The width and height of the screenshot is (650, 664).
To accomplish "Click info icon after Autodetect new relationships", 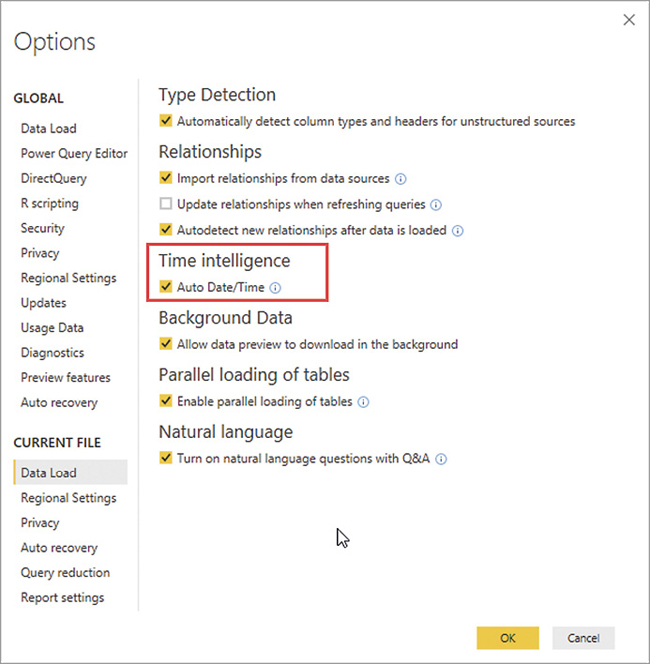I will 457,231.
